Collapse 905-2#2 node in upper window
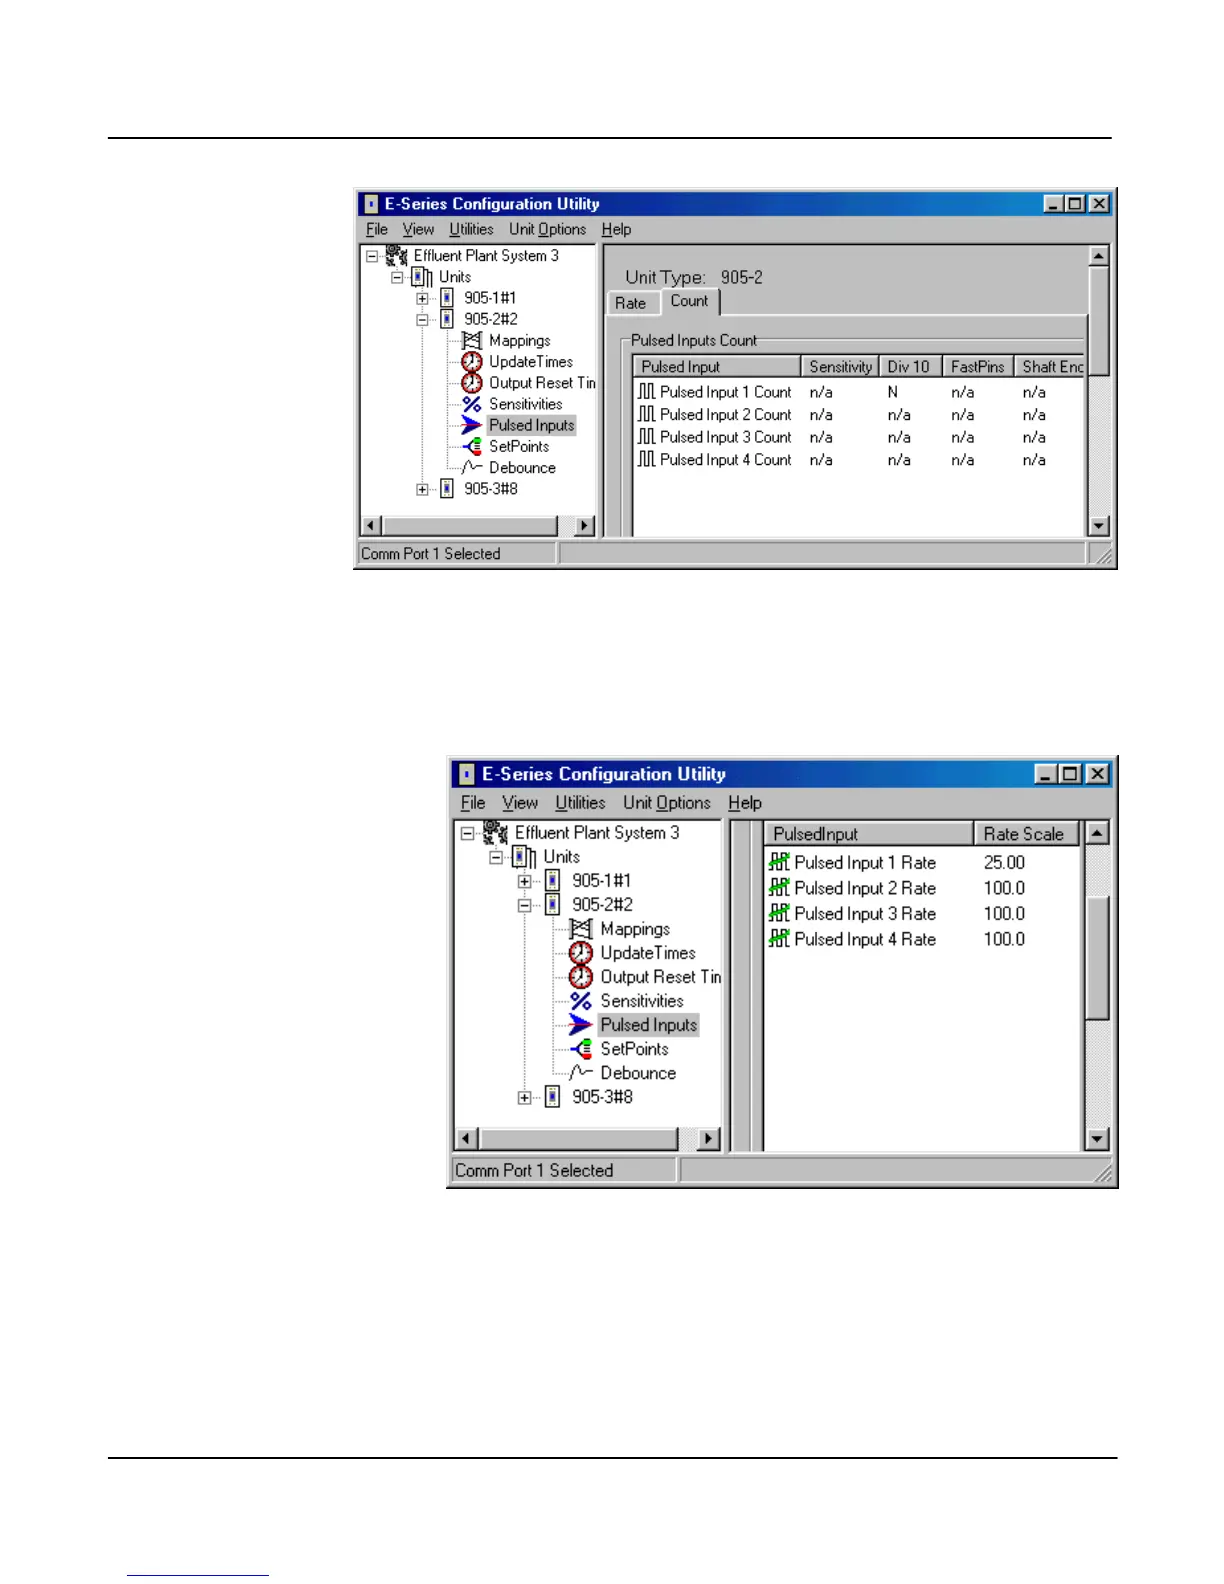This screenshot has height=1584, width=1224. click(x=422, y=320)
